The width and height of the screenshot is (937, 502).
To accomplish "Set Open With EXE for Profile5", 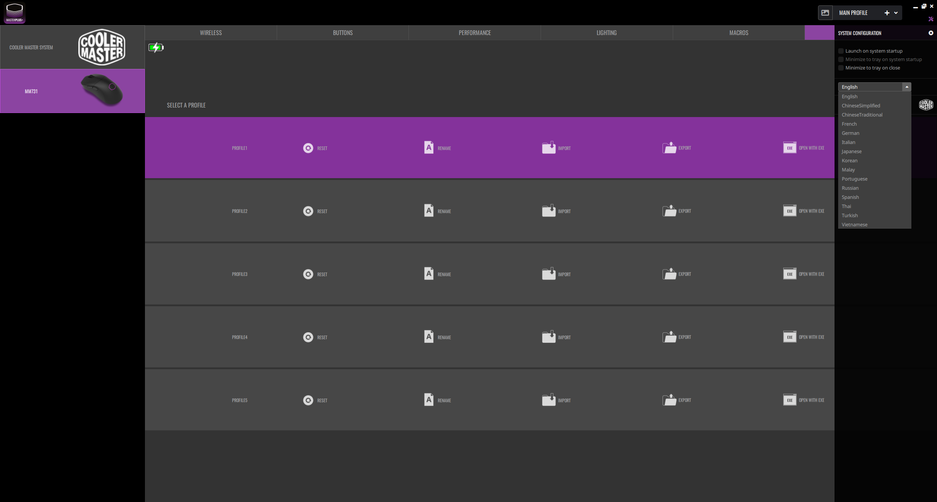I will tap(789, 400).
